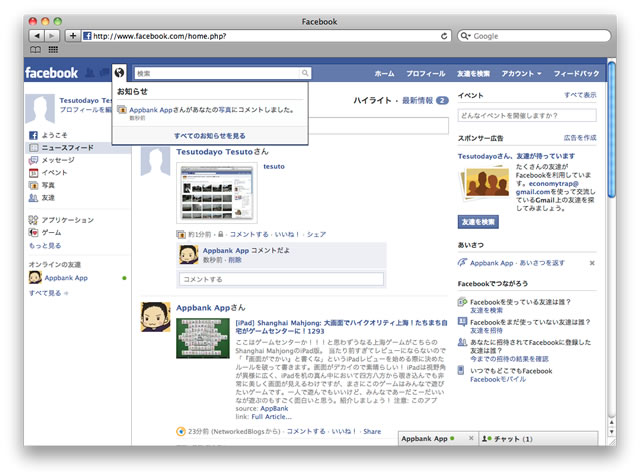The height and width of the screenshot is (475, 640).
Task: Add bookmark with the plus button
Action: tap(73, 36)
